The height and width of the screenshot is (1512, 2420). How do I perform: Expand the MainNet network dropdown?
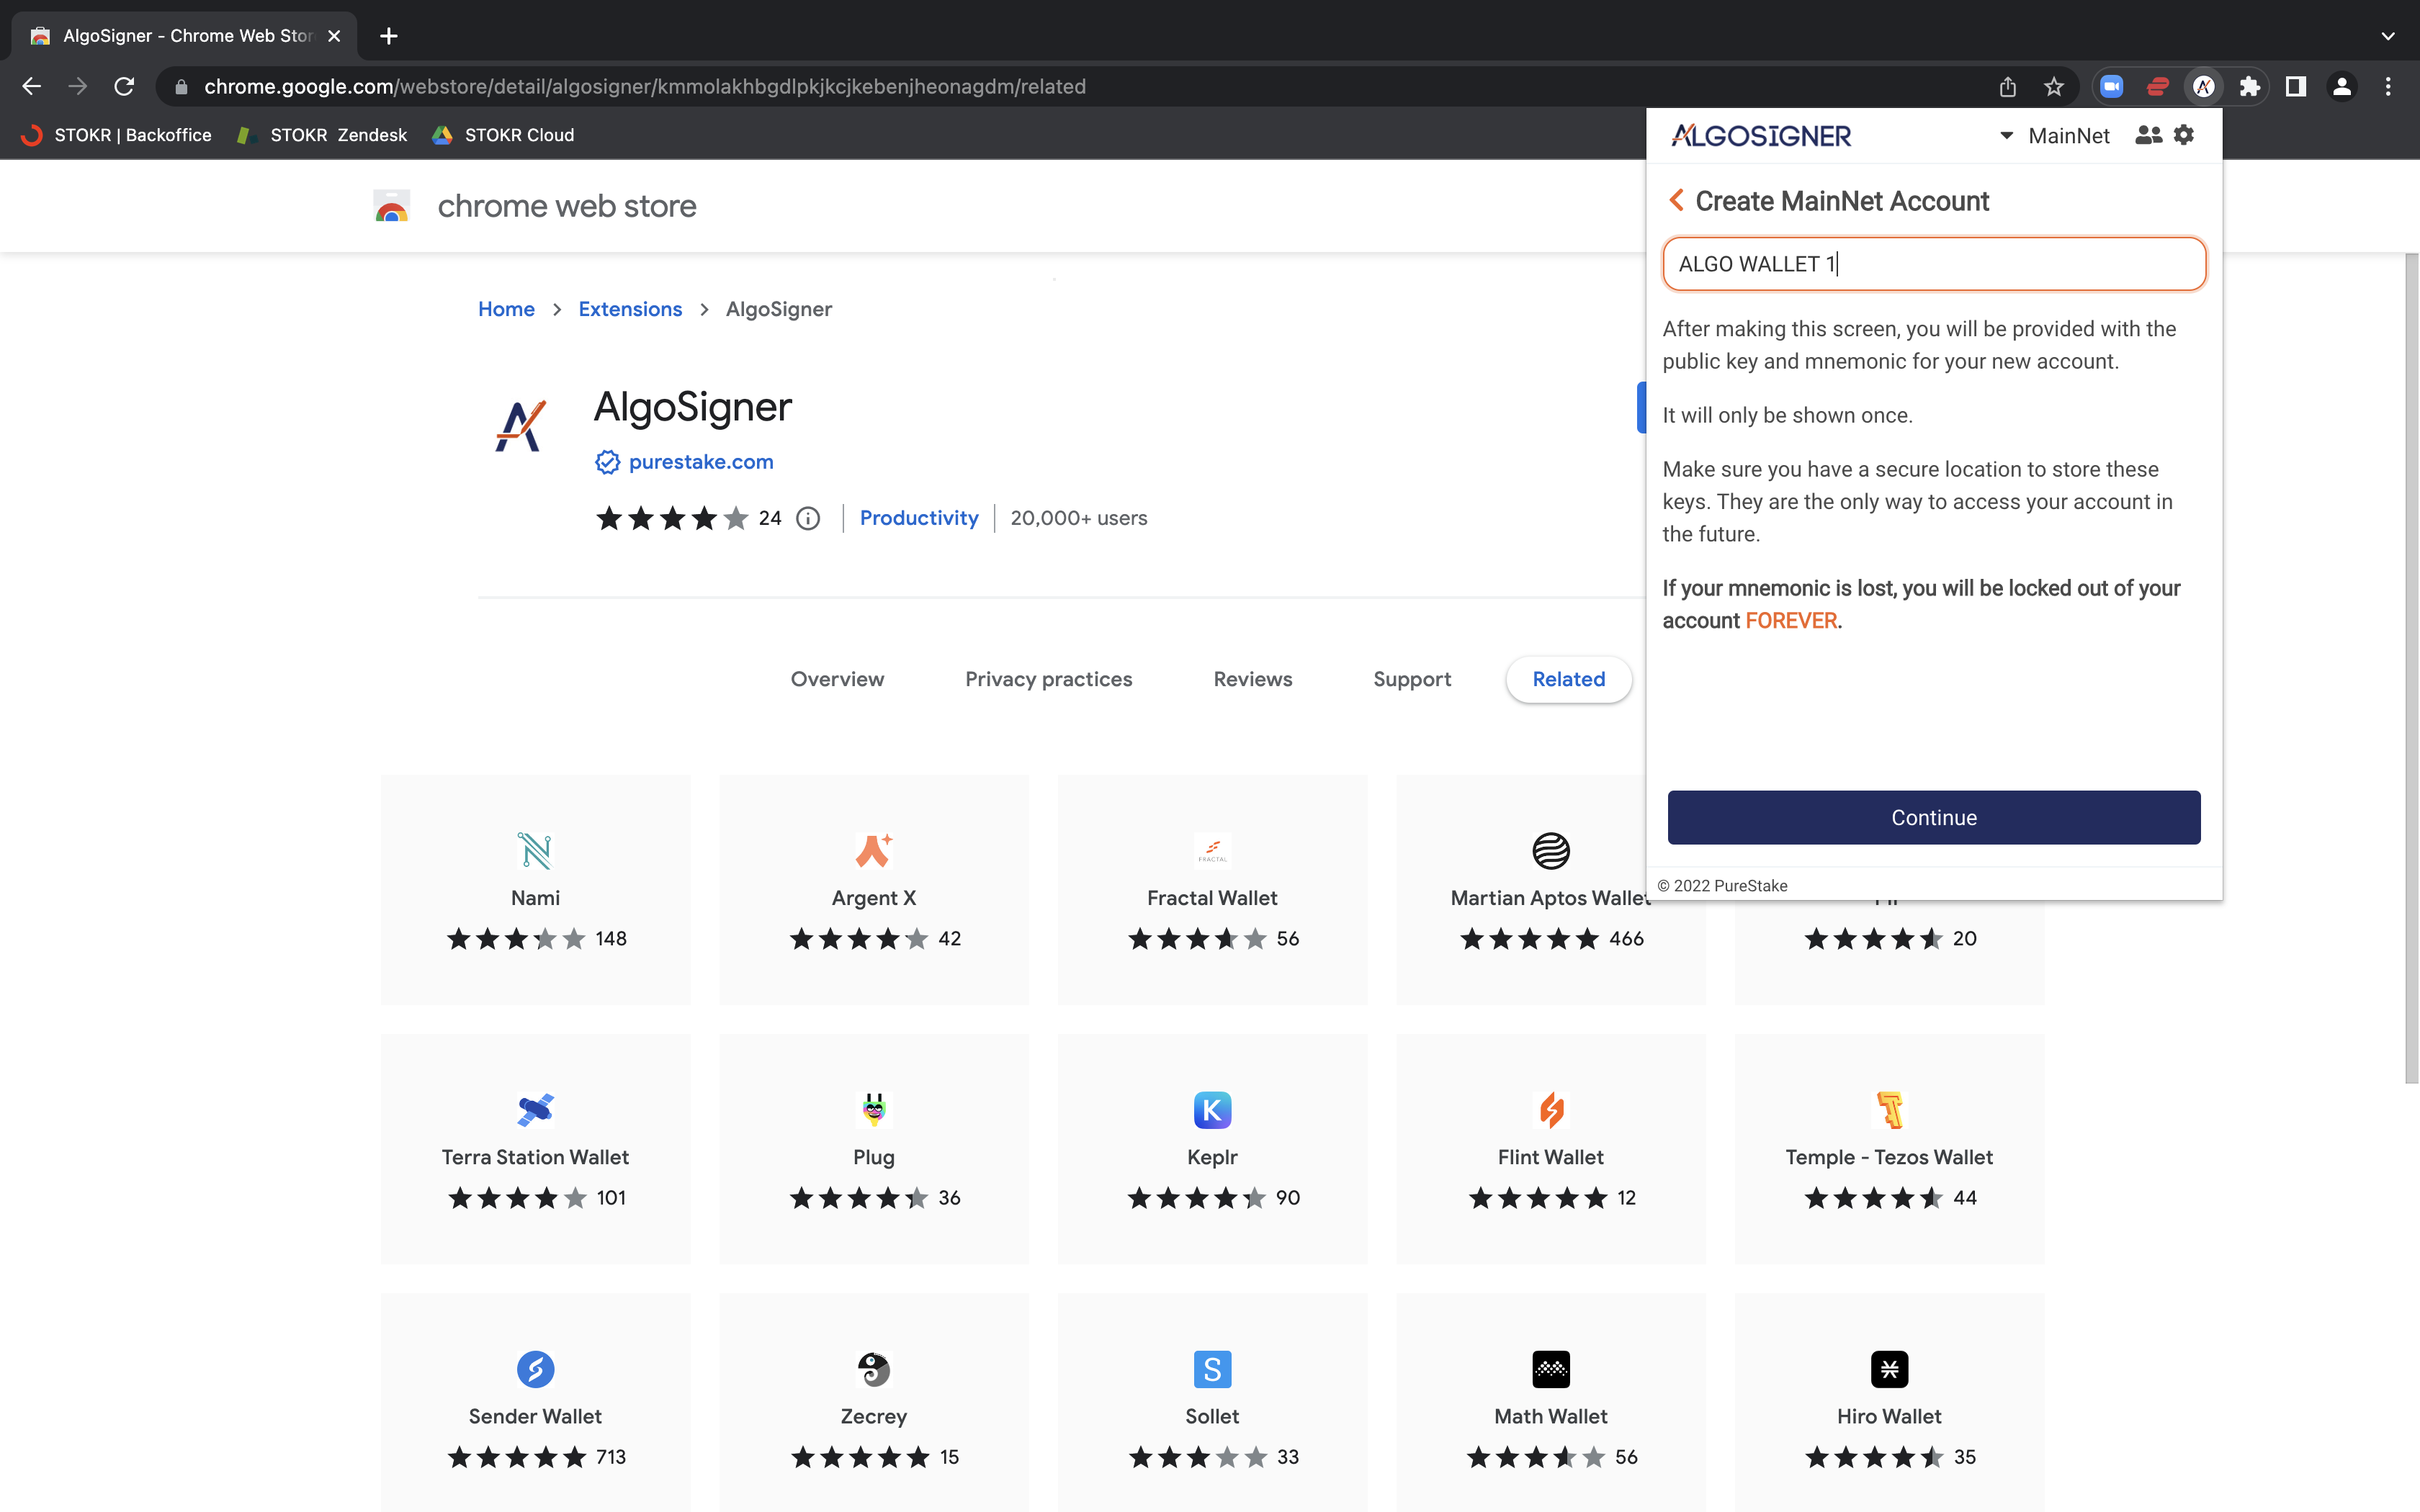click(2054, 136)
